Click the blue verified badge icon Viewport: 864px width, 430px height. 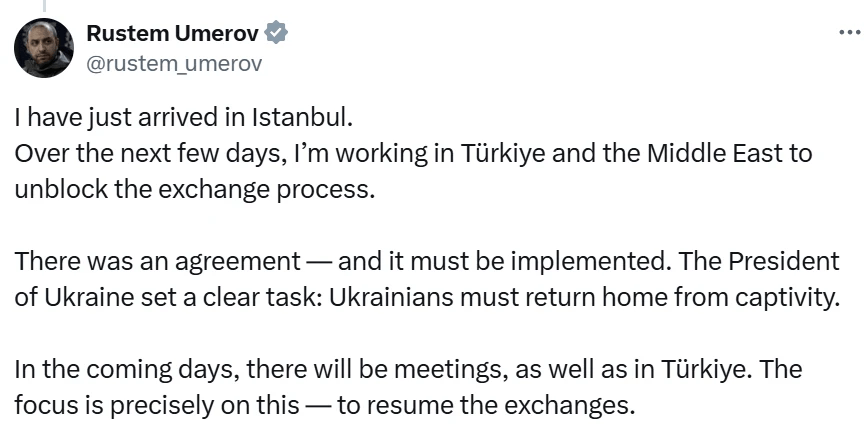click(x=277, y=34)
